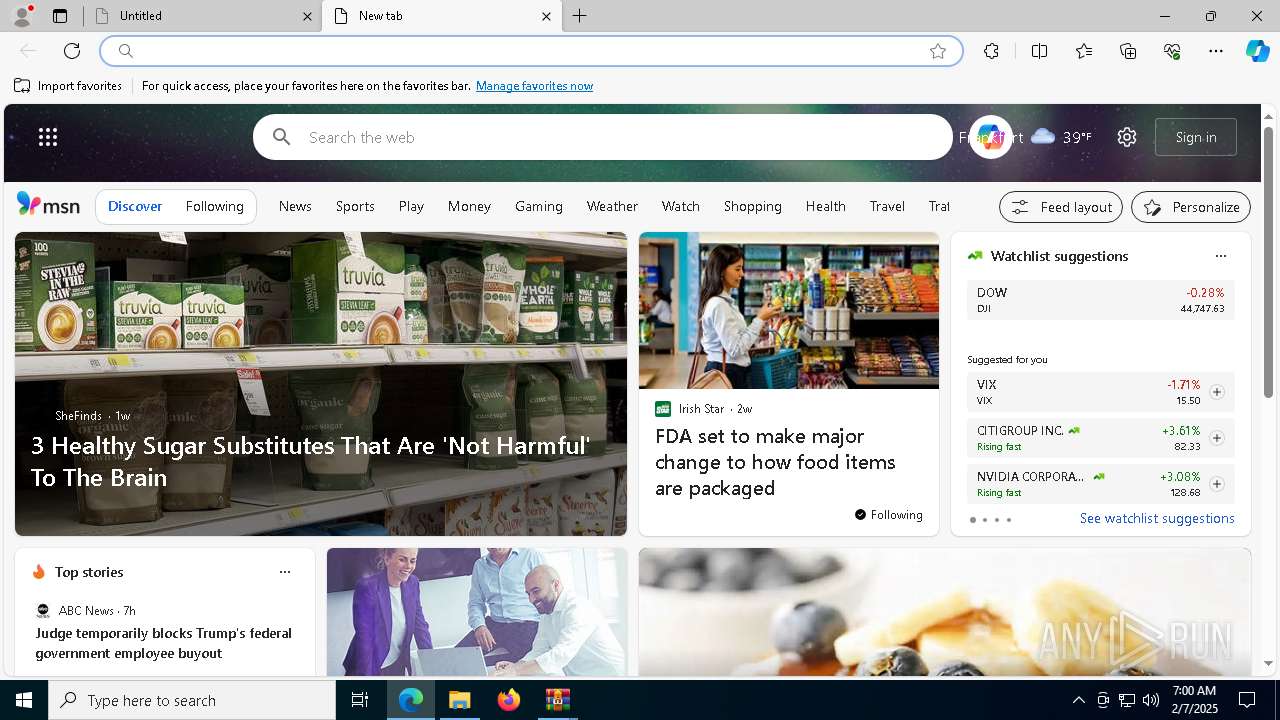Viewport: 1280px width, 720px height.
Task: Open the tab actions menu icon
Action: click(x=60, y=16)
